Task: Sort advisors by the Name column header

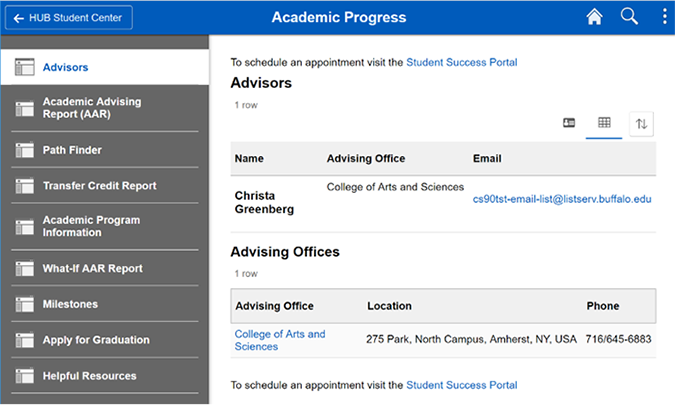Action: pyautogui.click(x=248, y=158)
